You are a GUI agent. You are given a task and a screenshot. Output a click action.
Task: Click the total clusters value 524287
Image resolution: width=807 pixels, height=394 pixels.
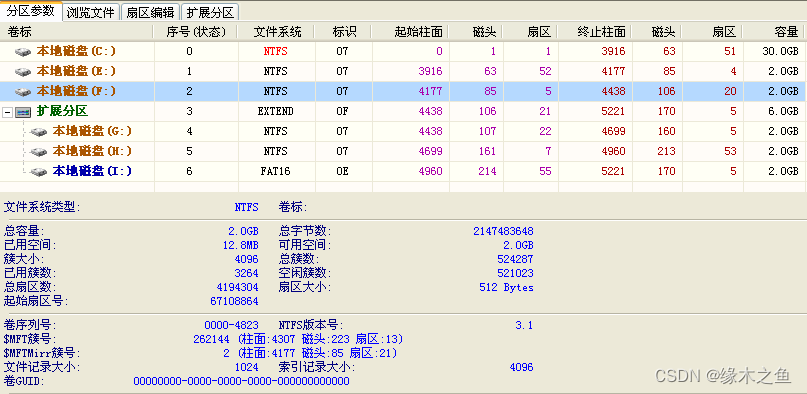coord(515,259)
